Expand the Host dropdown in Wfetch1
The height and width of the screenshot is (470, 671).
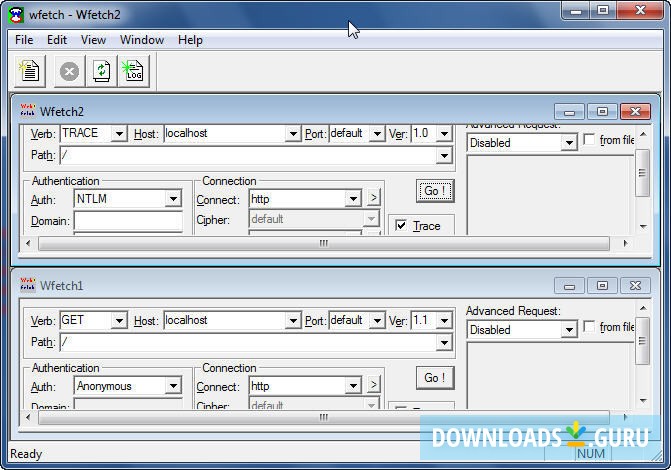[293, 321]
